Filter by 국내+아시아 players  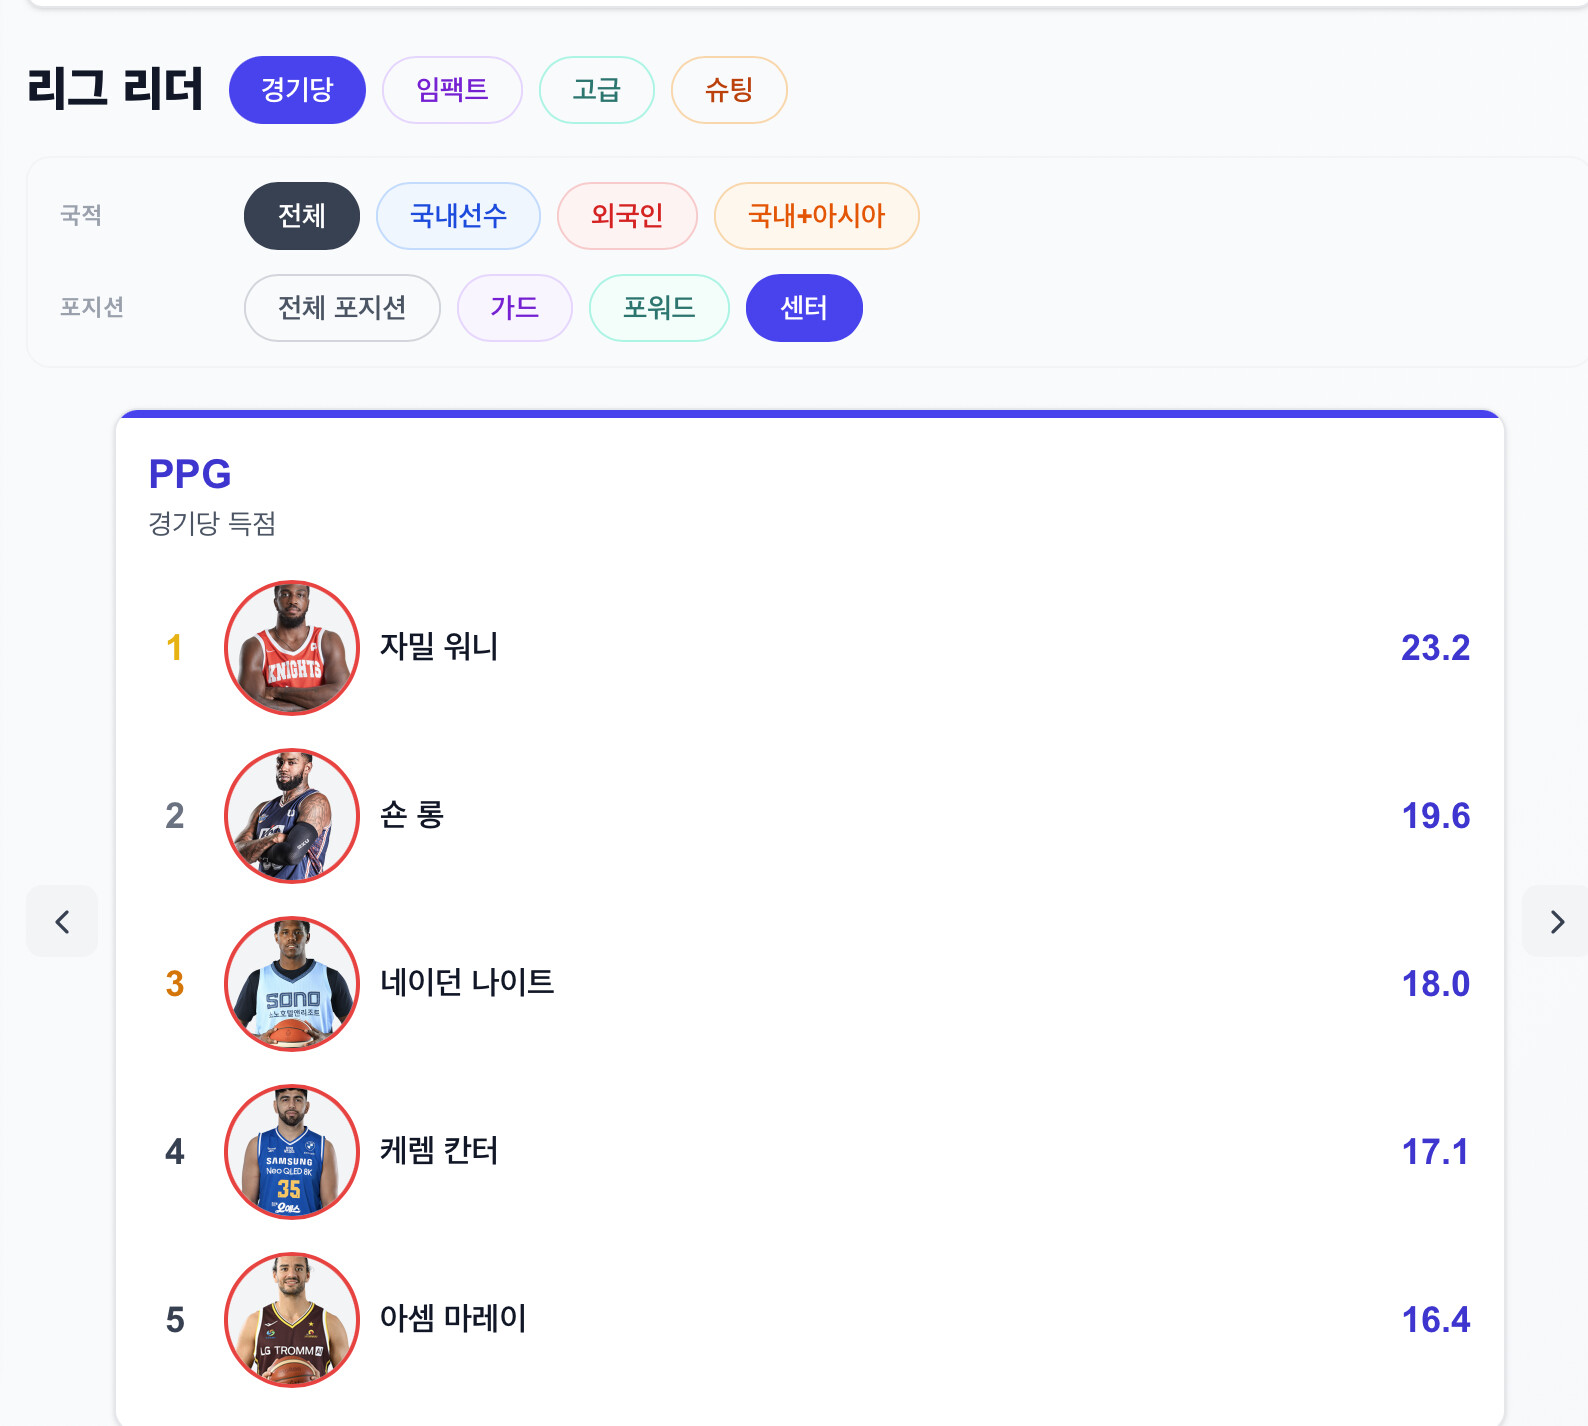click(x=816, y=216)
